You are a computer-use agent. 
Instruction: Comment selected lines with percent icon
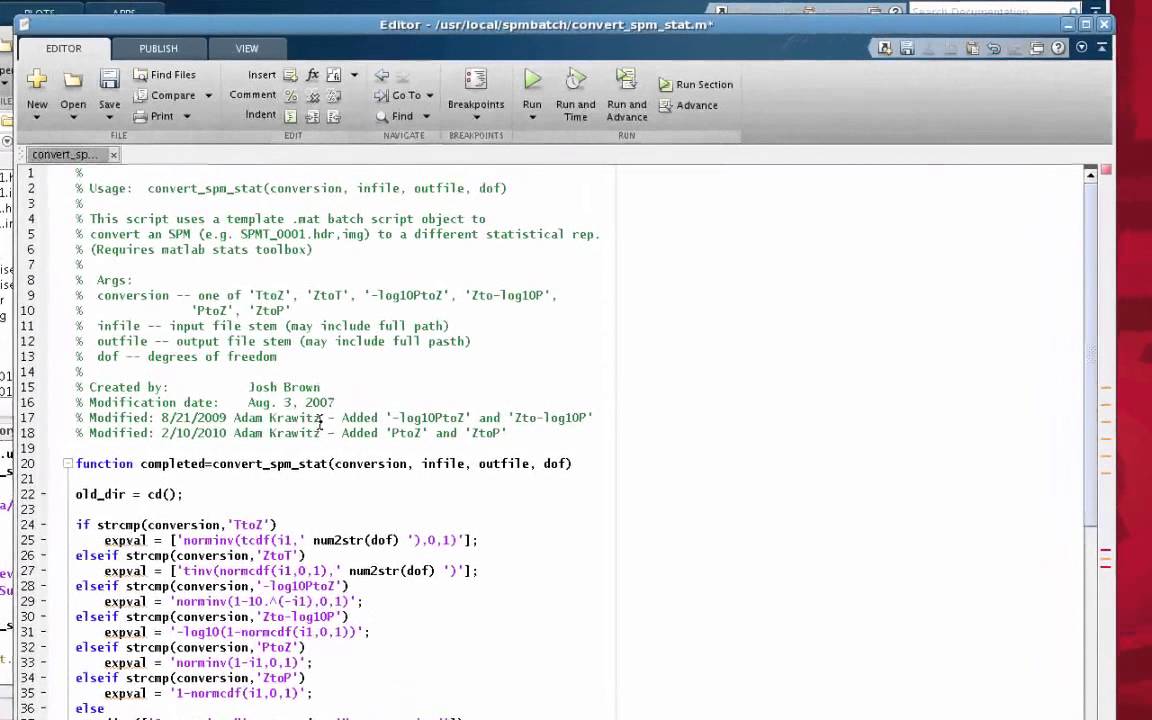(x=291, y=96)
